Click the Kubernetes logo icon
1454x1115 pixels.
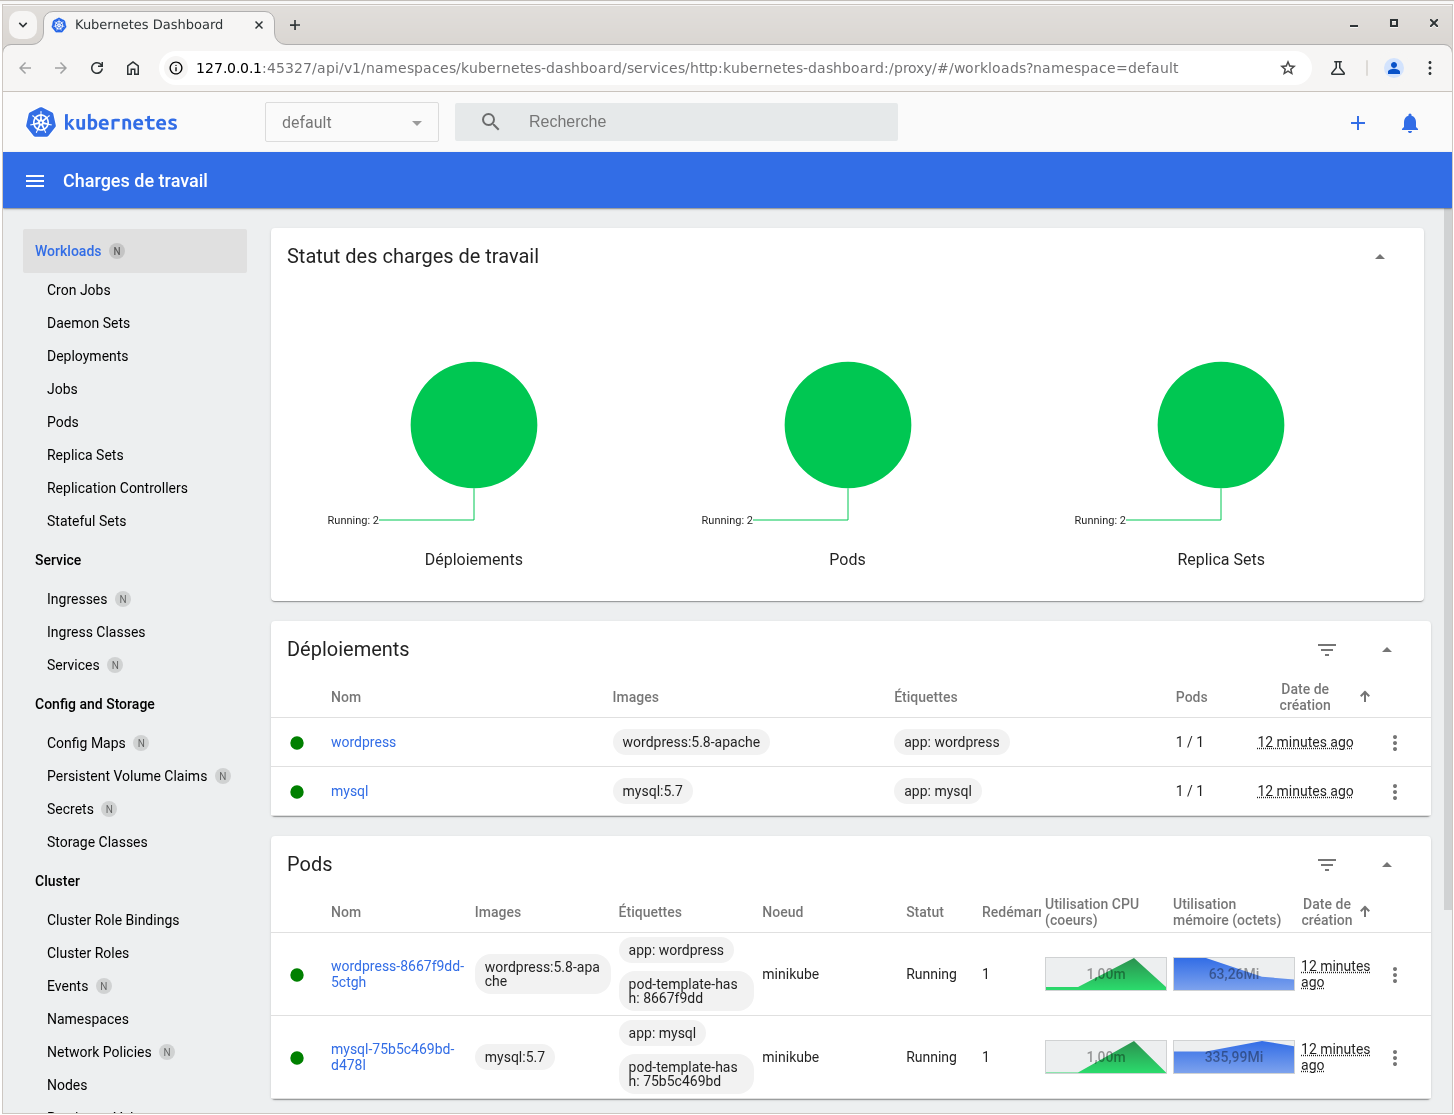tap(41, 122)
